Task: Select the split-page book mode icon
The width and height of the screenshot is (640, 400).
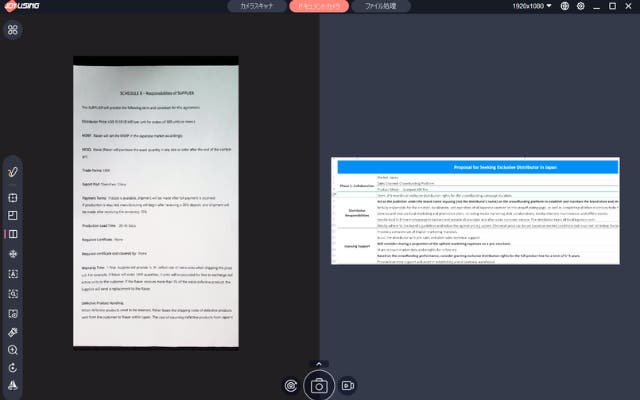Action: point(13,235)
